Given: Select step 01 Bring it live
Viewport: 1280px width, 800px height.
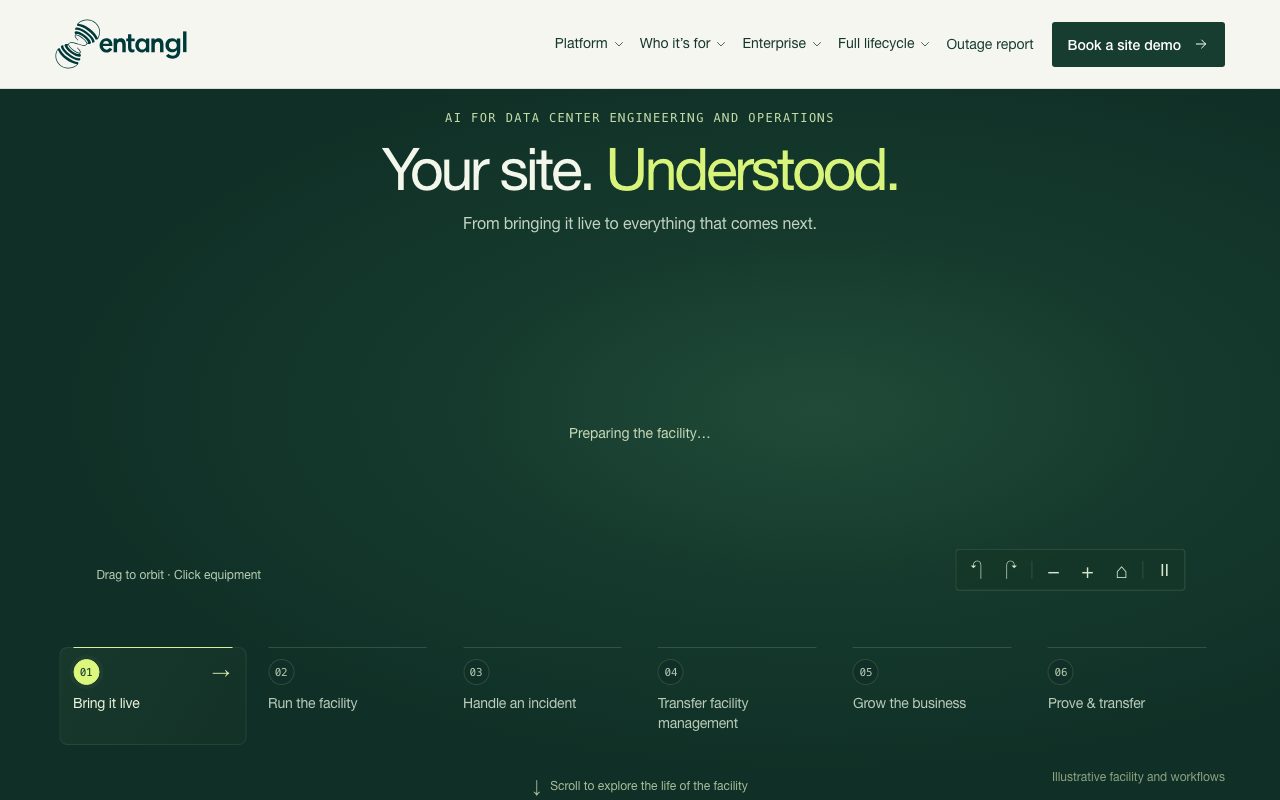Looking at the screenshot, I should click(x=153, y=695).
